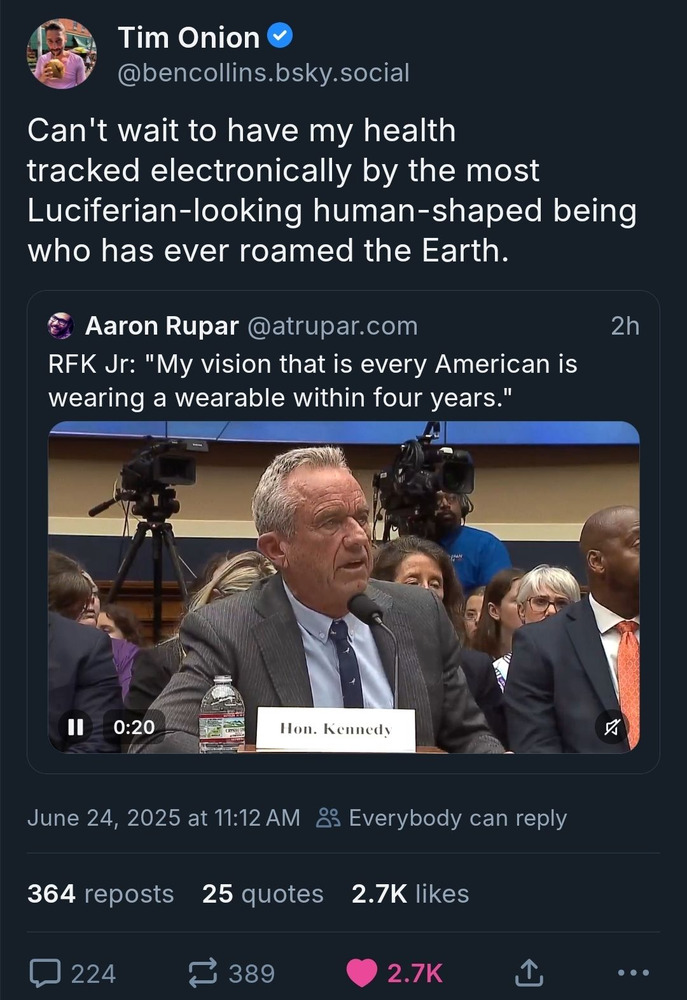Unmute the video with the speaker icon
The width and height of the screenshot is (687, 1000).
pyautogui.click(x=612, y=726)
